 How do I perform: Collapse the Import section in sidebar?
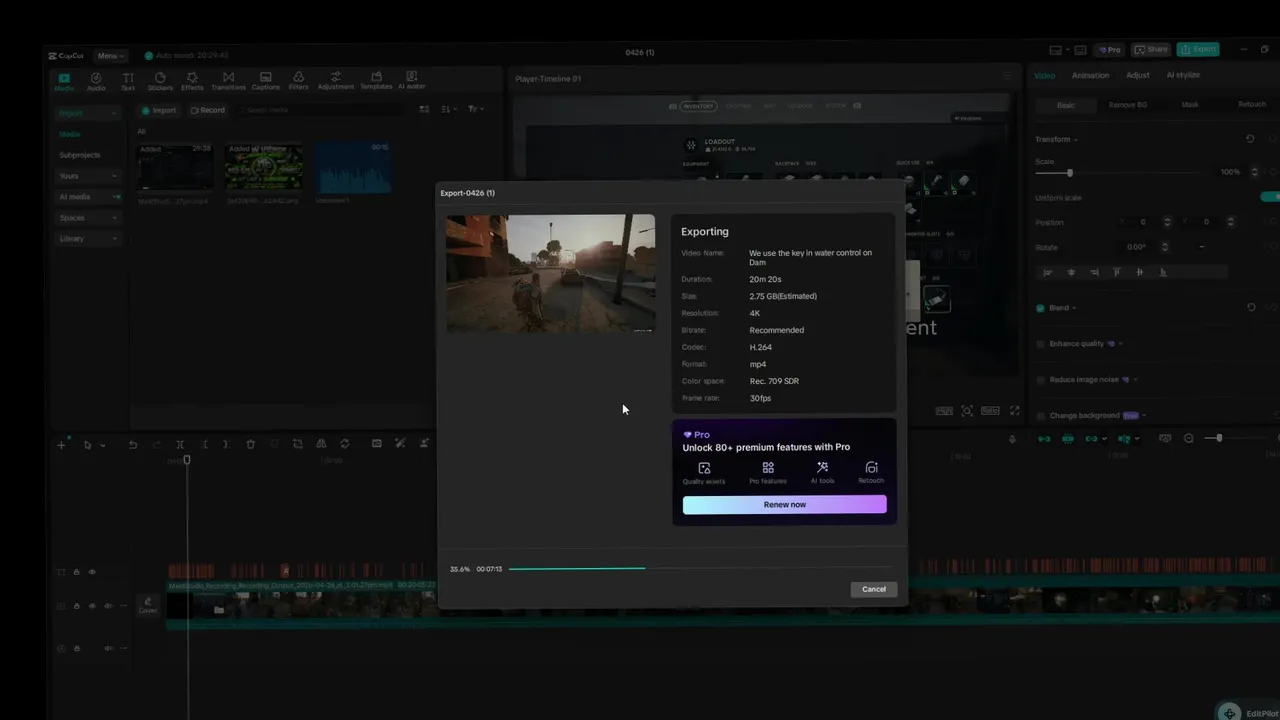tap(88, 113)
